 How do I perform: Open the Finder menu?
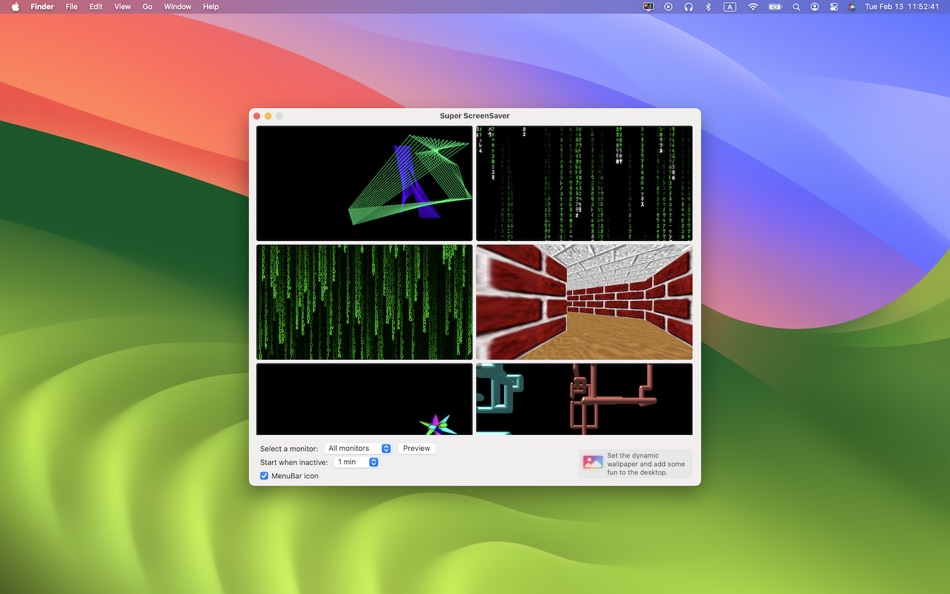coord(42,7)
